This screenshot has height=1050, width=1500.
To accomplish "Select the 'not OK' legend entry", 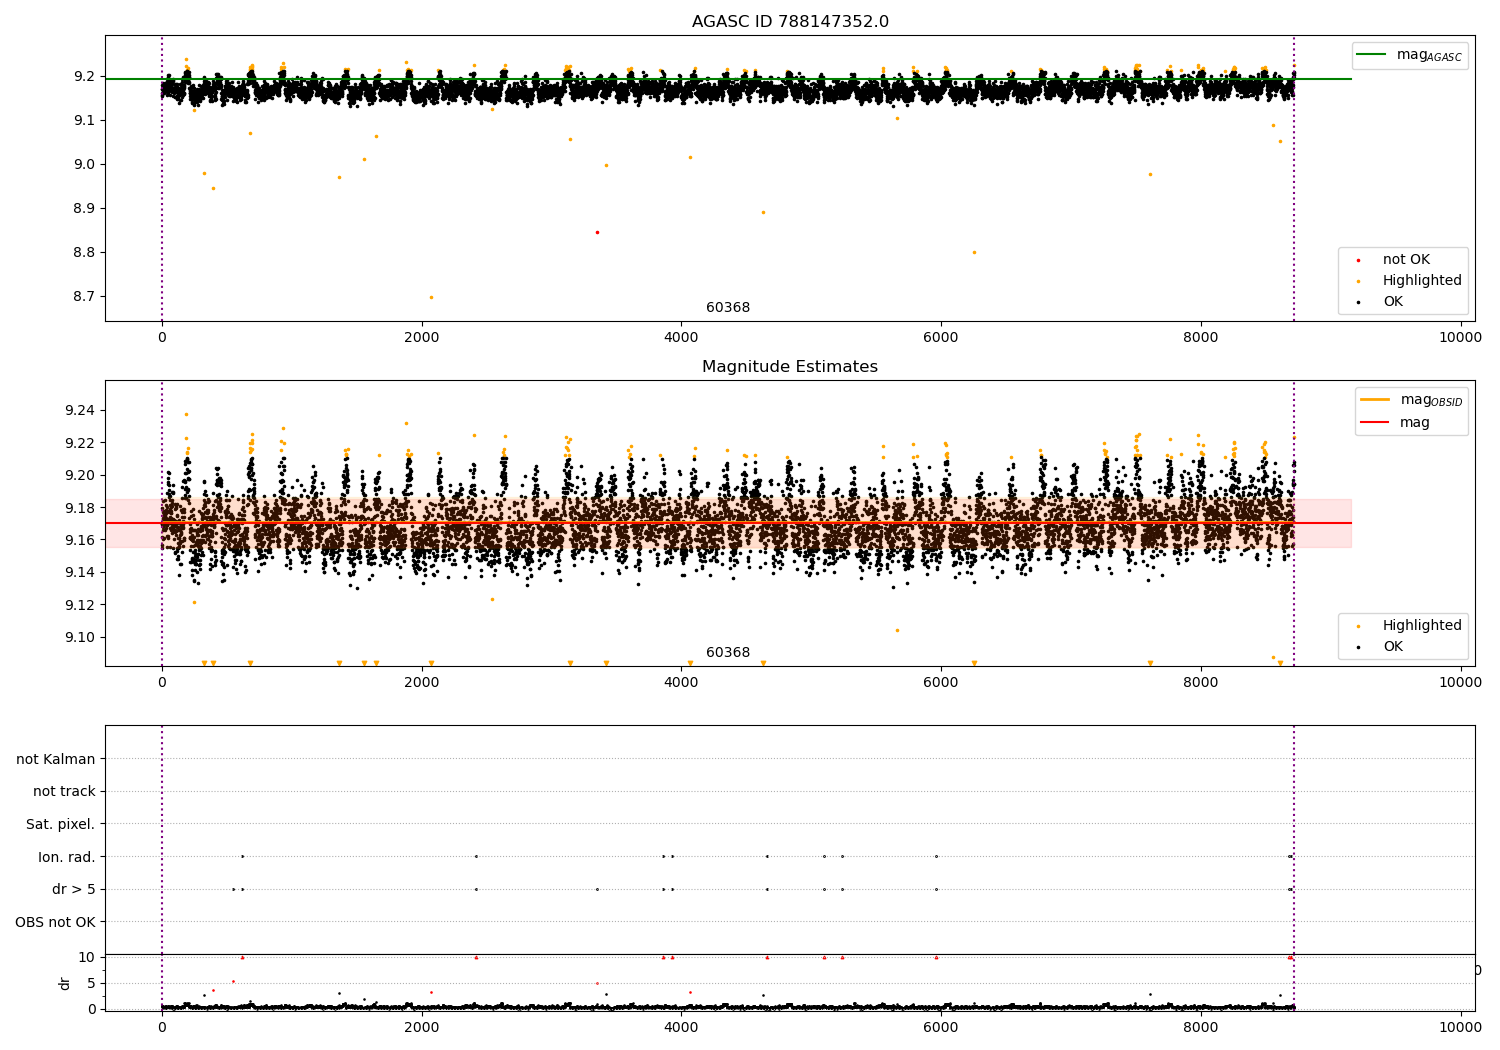I will coord(1406,260).
